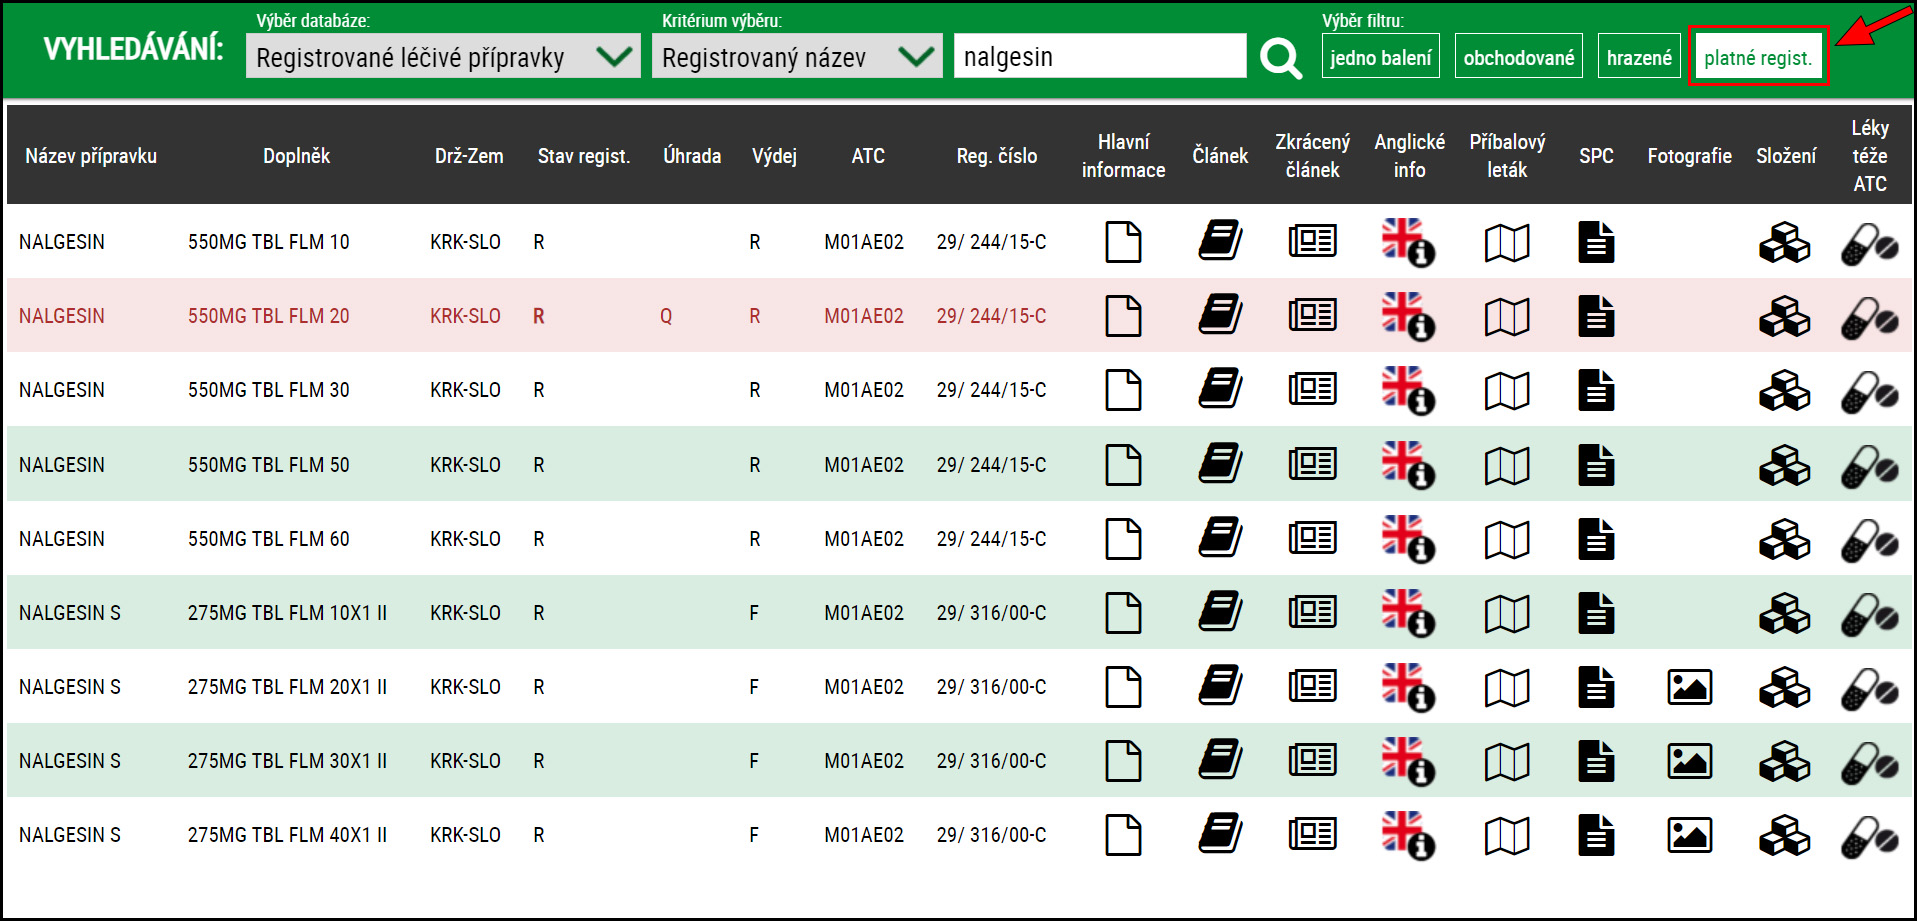This screenshot has width=1917, height=921.
Task: Show Léky téže ATC for 550MG TBL FLM 50
Action: coord(1870,466)
